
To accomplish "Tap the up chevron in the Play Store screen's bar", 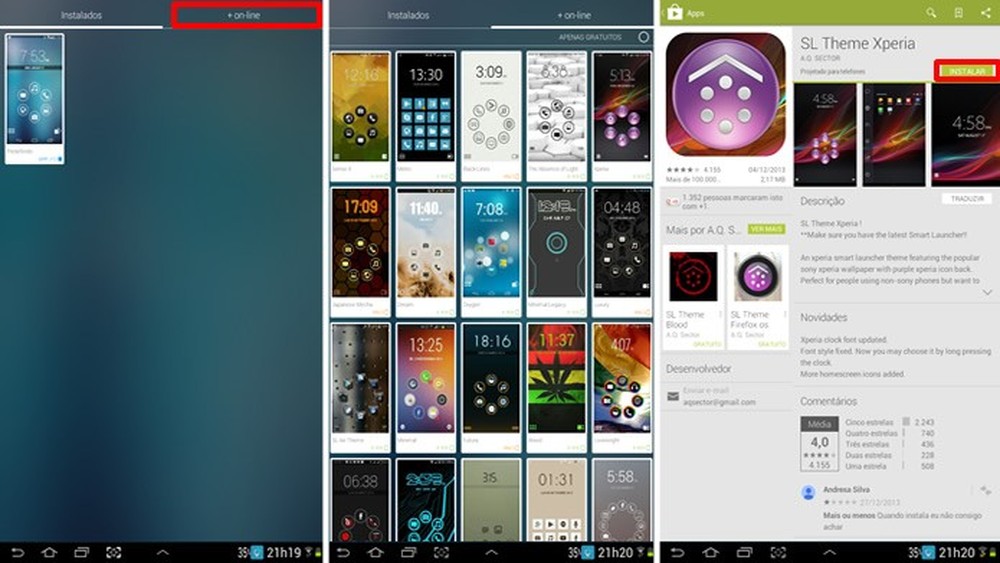I will tap(829, 552).
